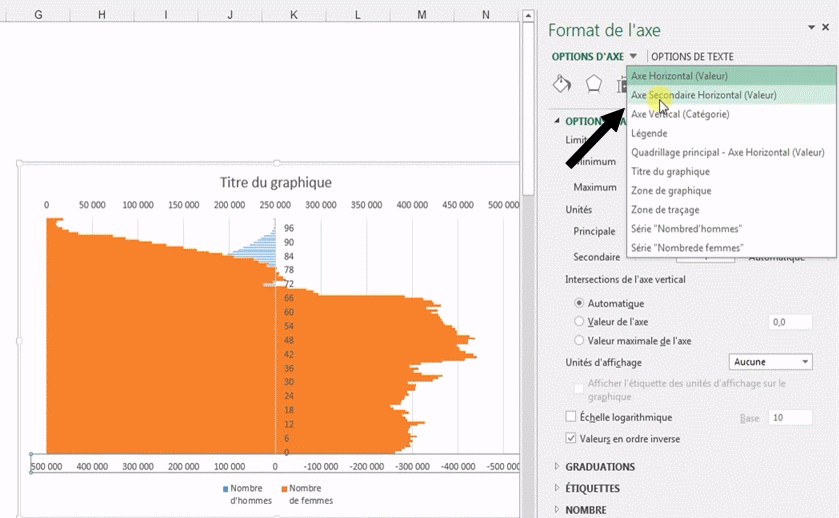Open the Fill & Line paint bucket icon
The width and height of the screenshot is (839, 518).
click(562, 84)
